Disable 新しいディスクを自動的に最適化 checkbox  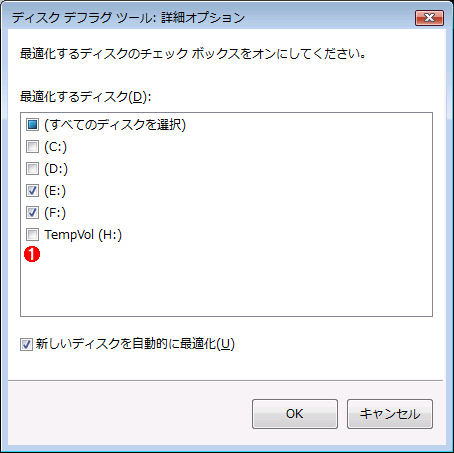coord(26,344)
